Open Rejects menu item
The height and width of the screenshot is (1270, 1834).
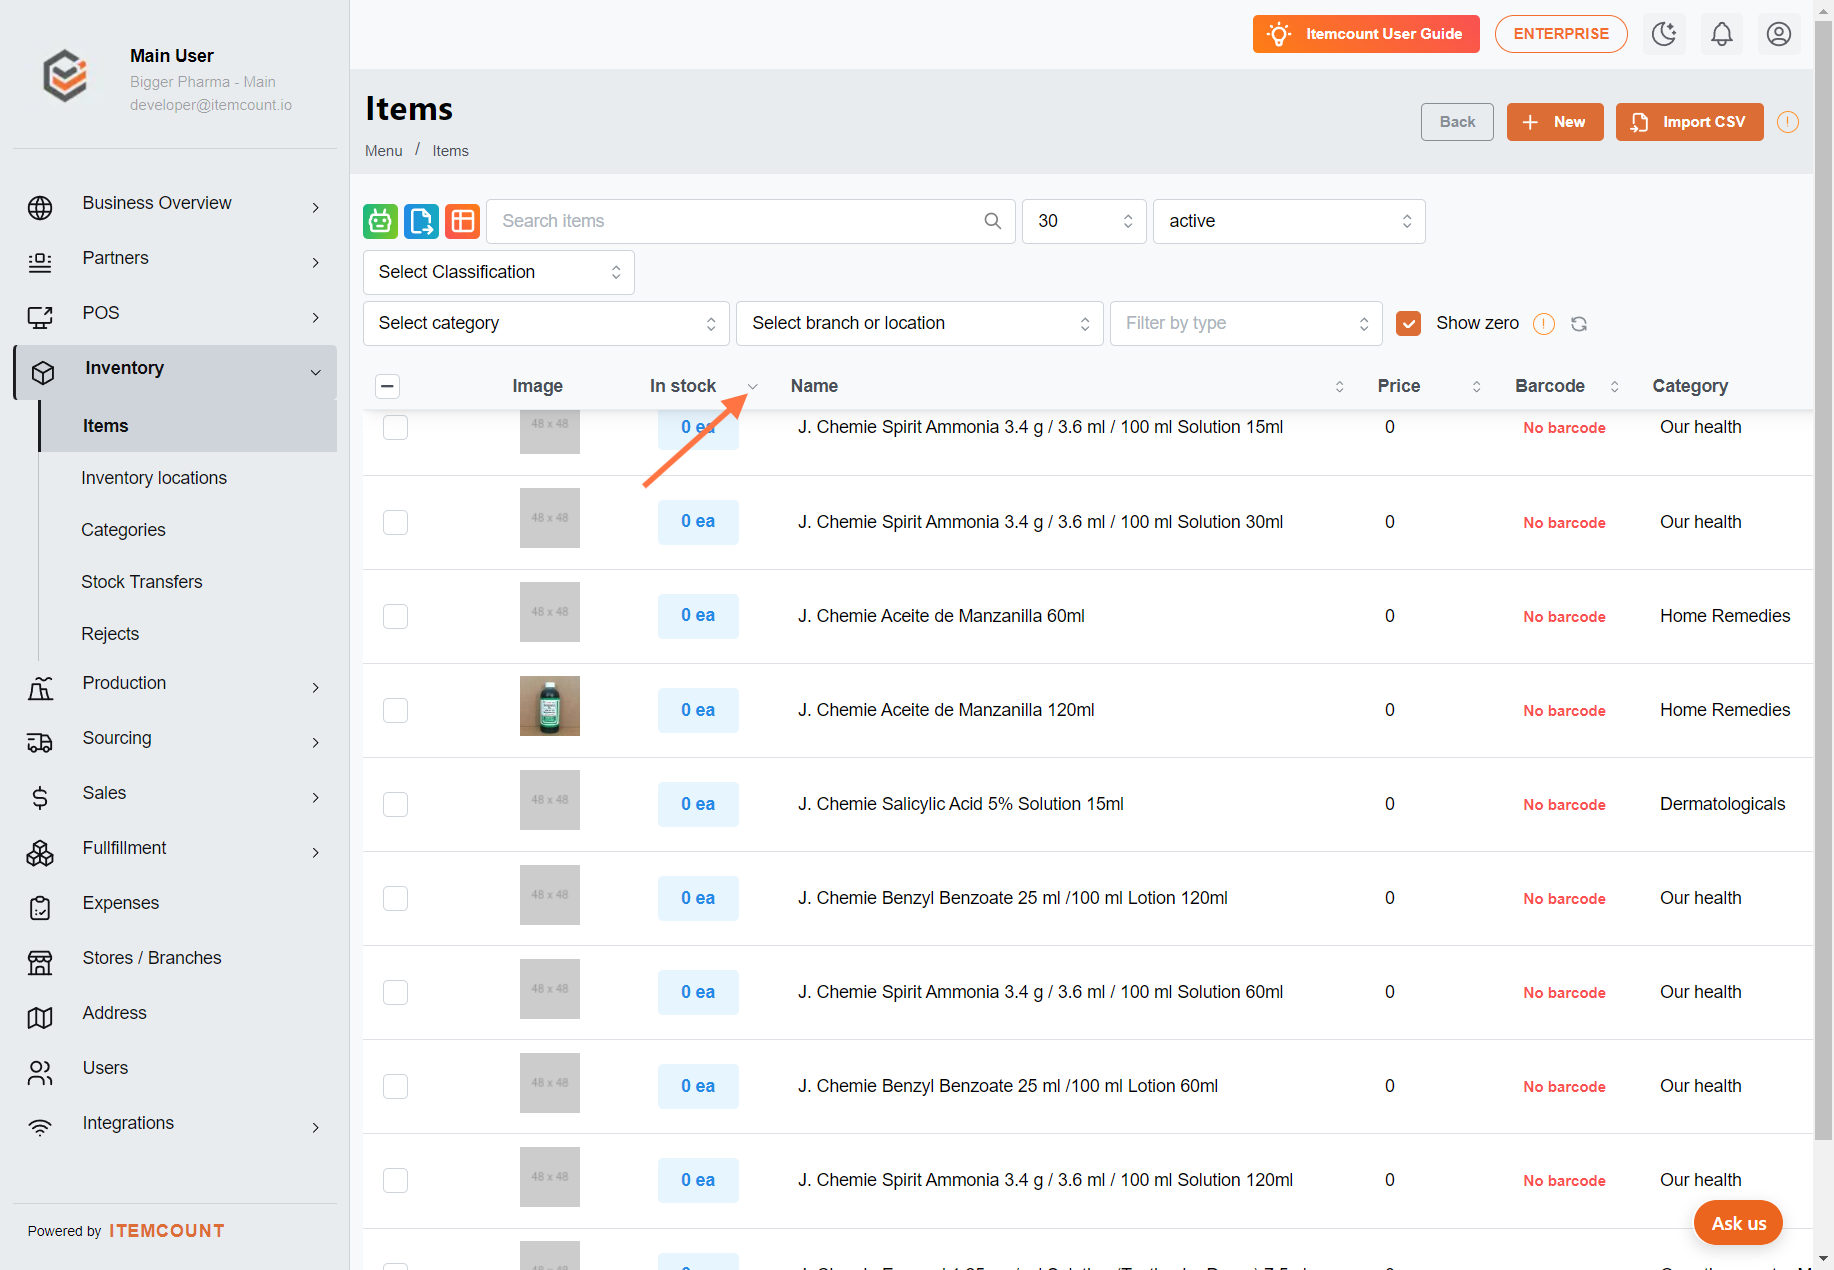coord(110,634)
